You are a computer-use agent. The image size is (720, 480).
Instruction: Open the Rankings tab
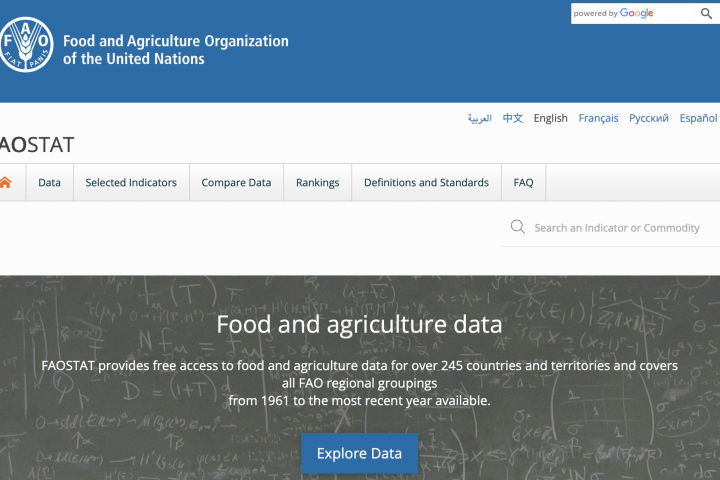317,183
